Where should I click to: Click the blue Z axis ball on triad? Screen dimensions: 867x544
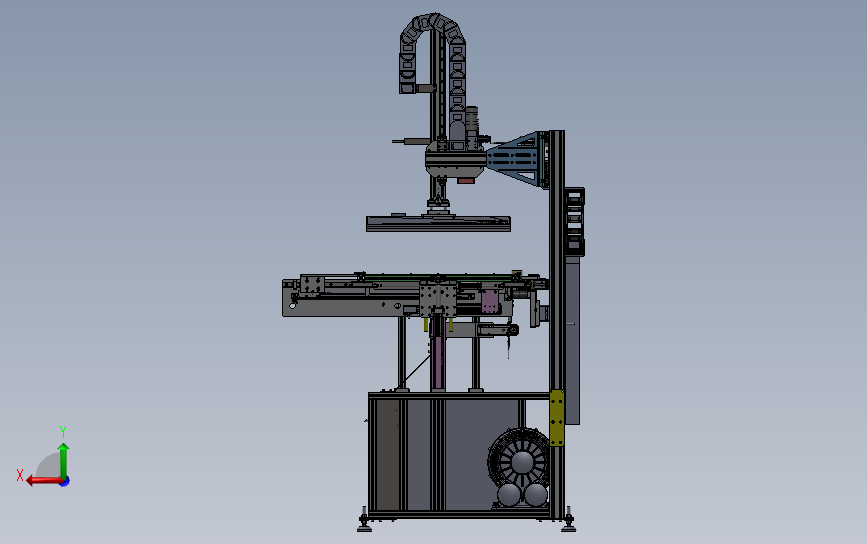pyautogui.click(x=65, y=482)
